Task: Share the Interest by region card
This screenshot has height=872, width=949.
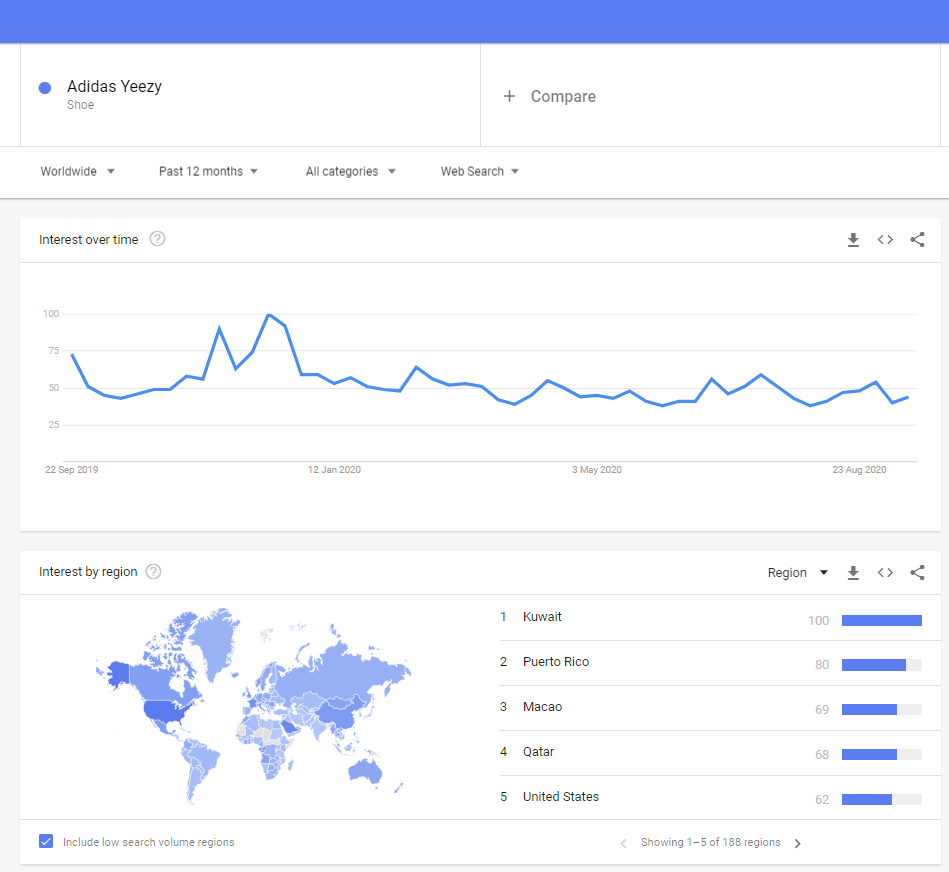Action: coord(917,572)
